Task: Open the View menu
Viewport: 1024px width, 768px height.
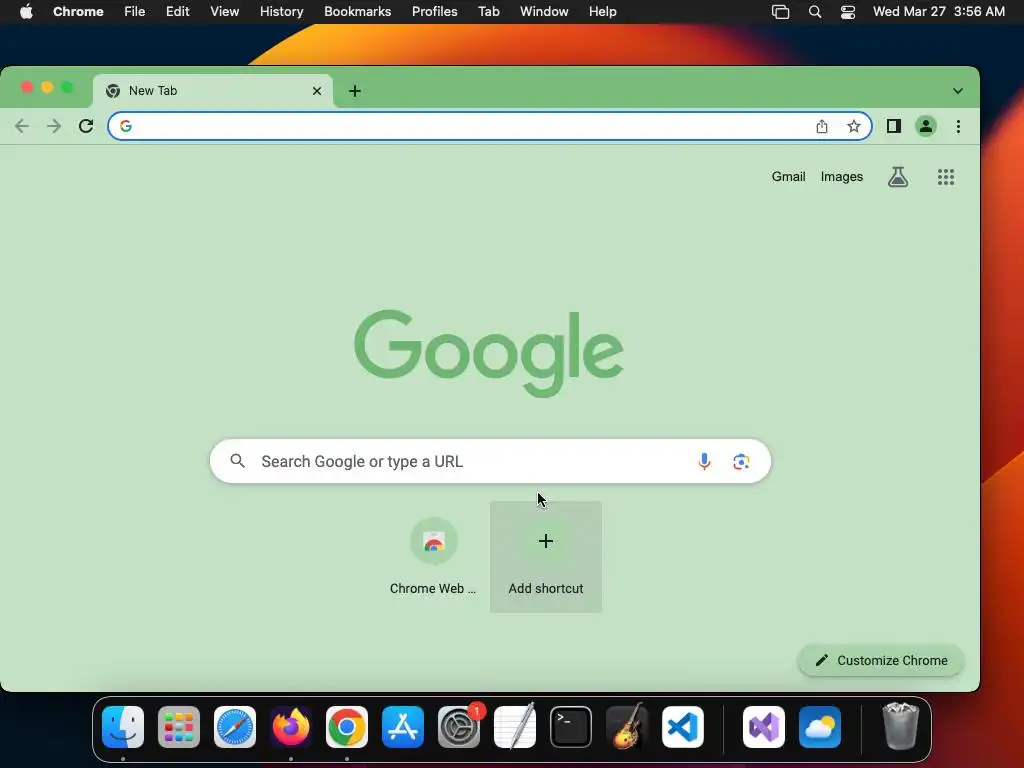Action: 225,12
